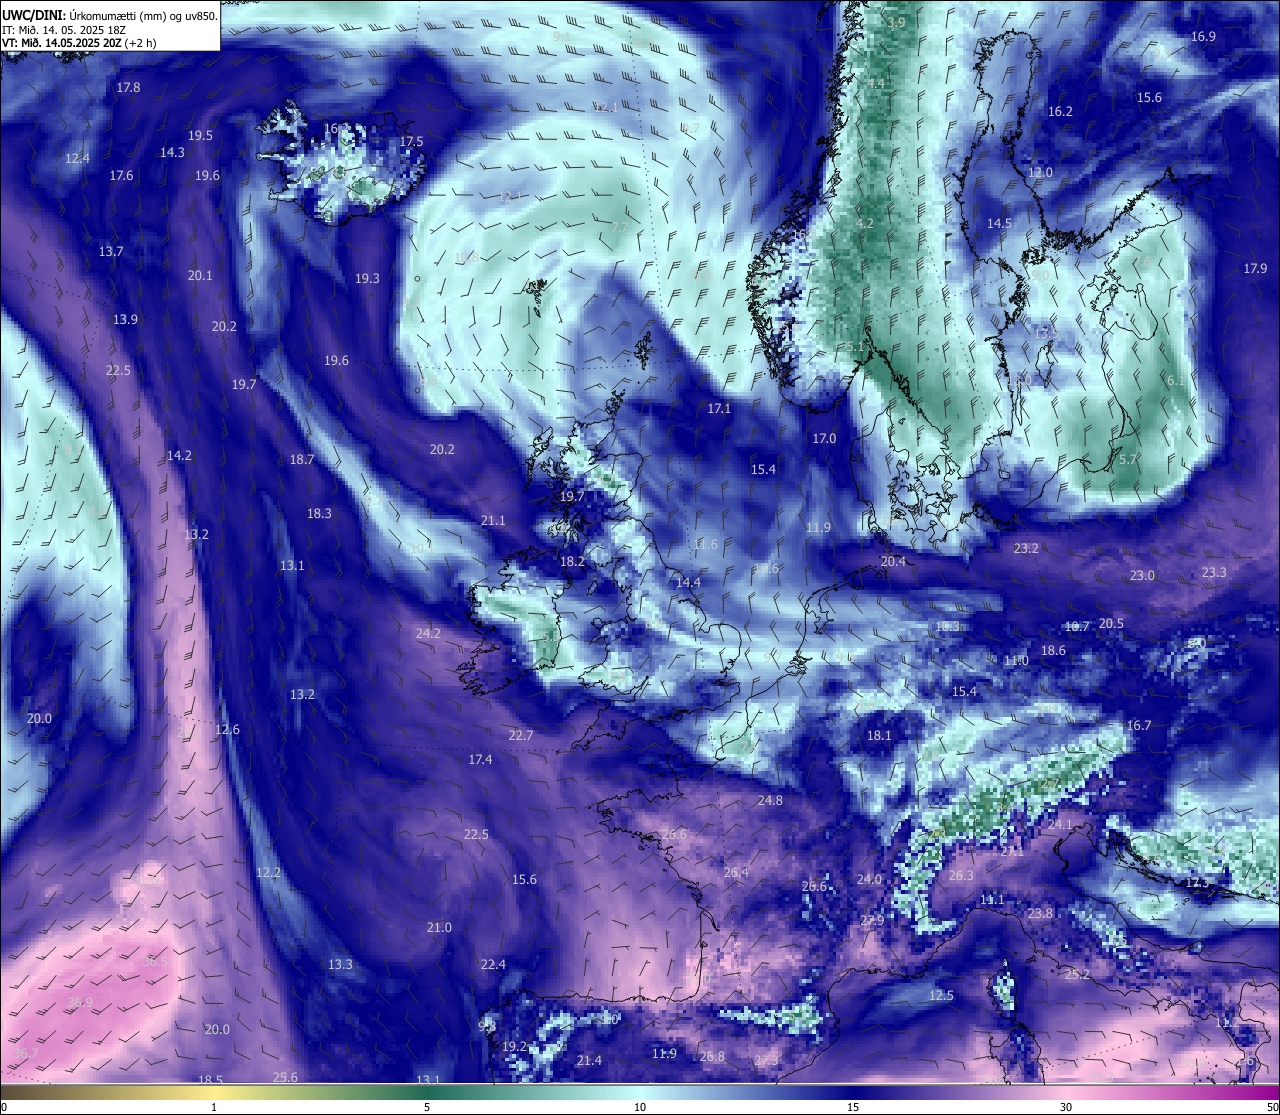Click the 12.0 value over the Gulf of Bothnia

[1041, 173]
